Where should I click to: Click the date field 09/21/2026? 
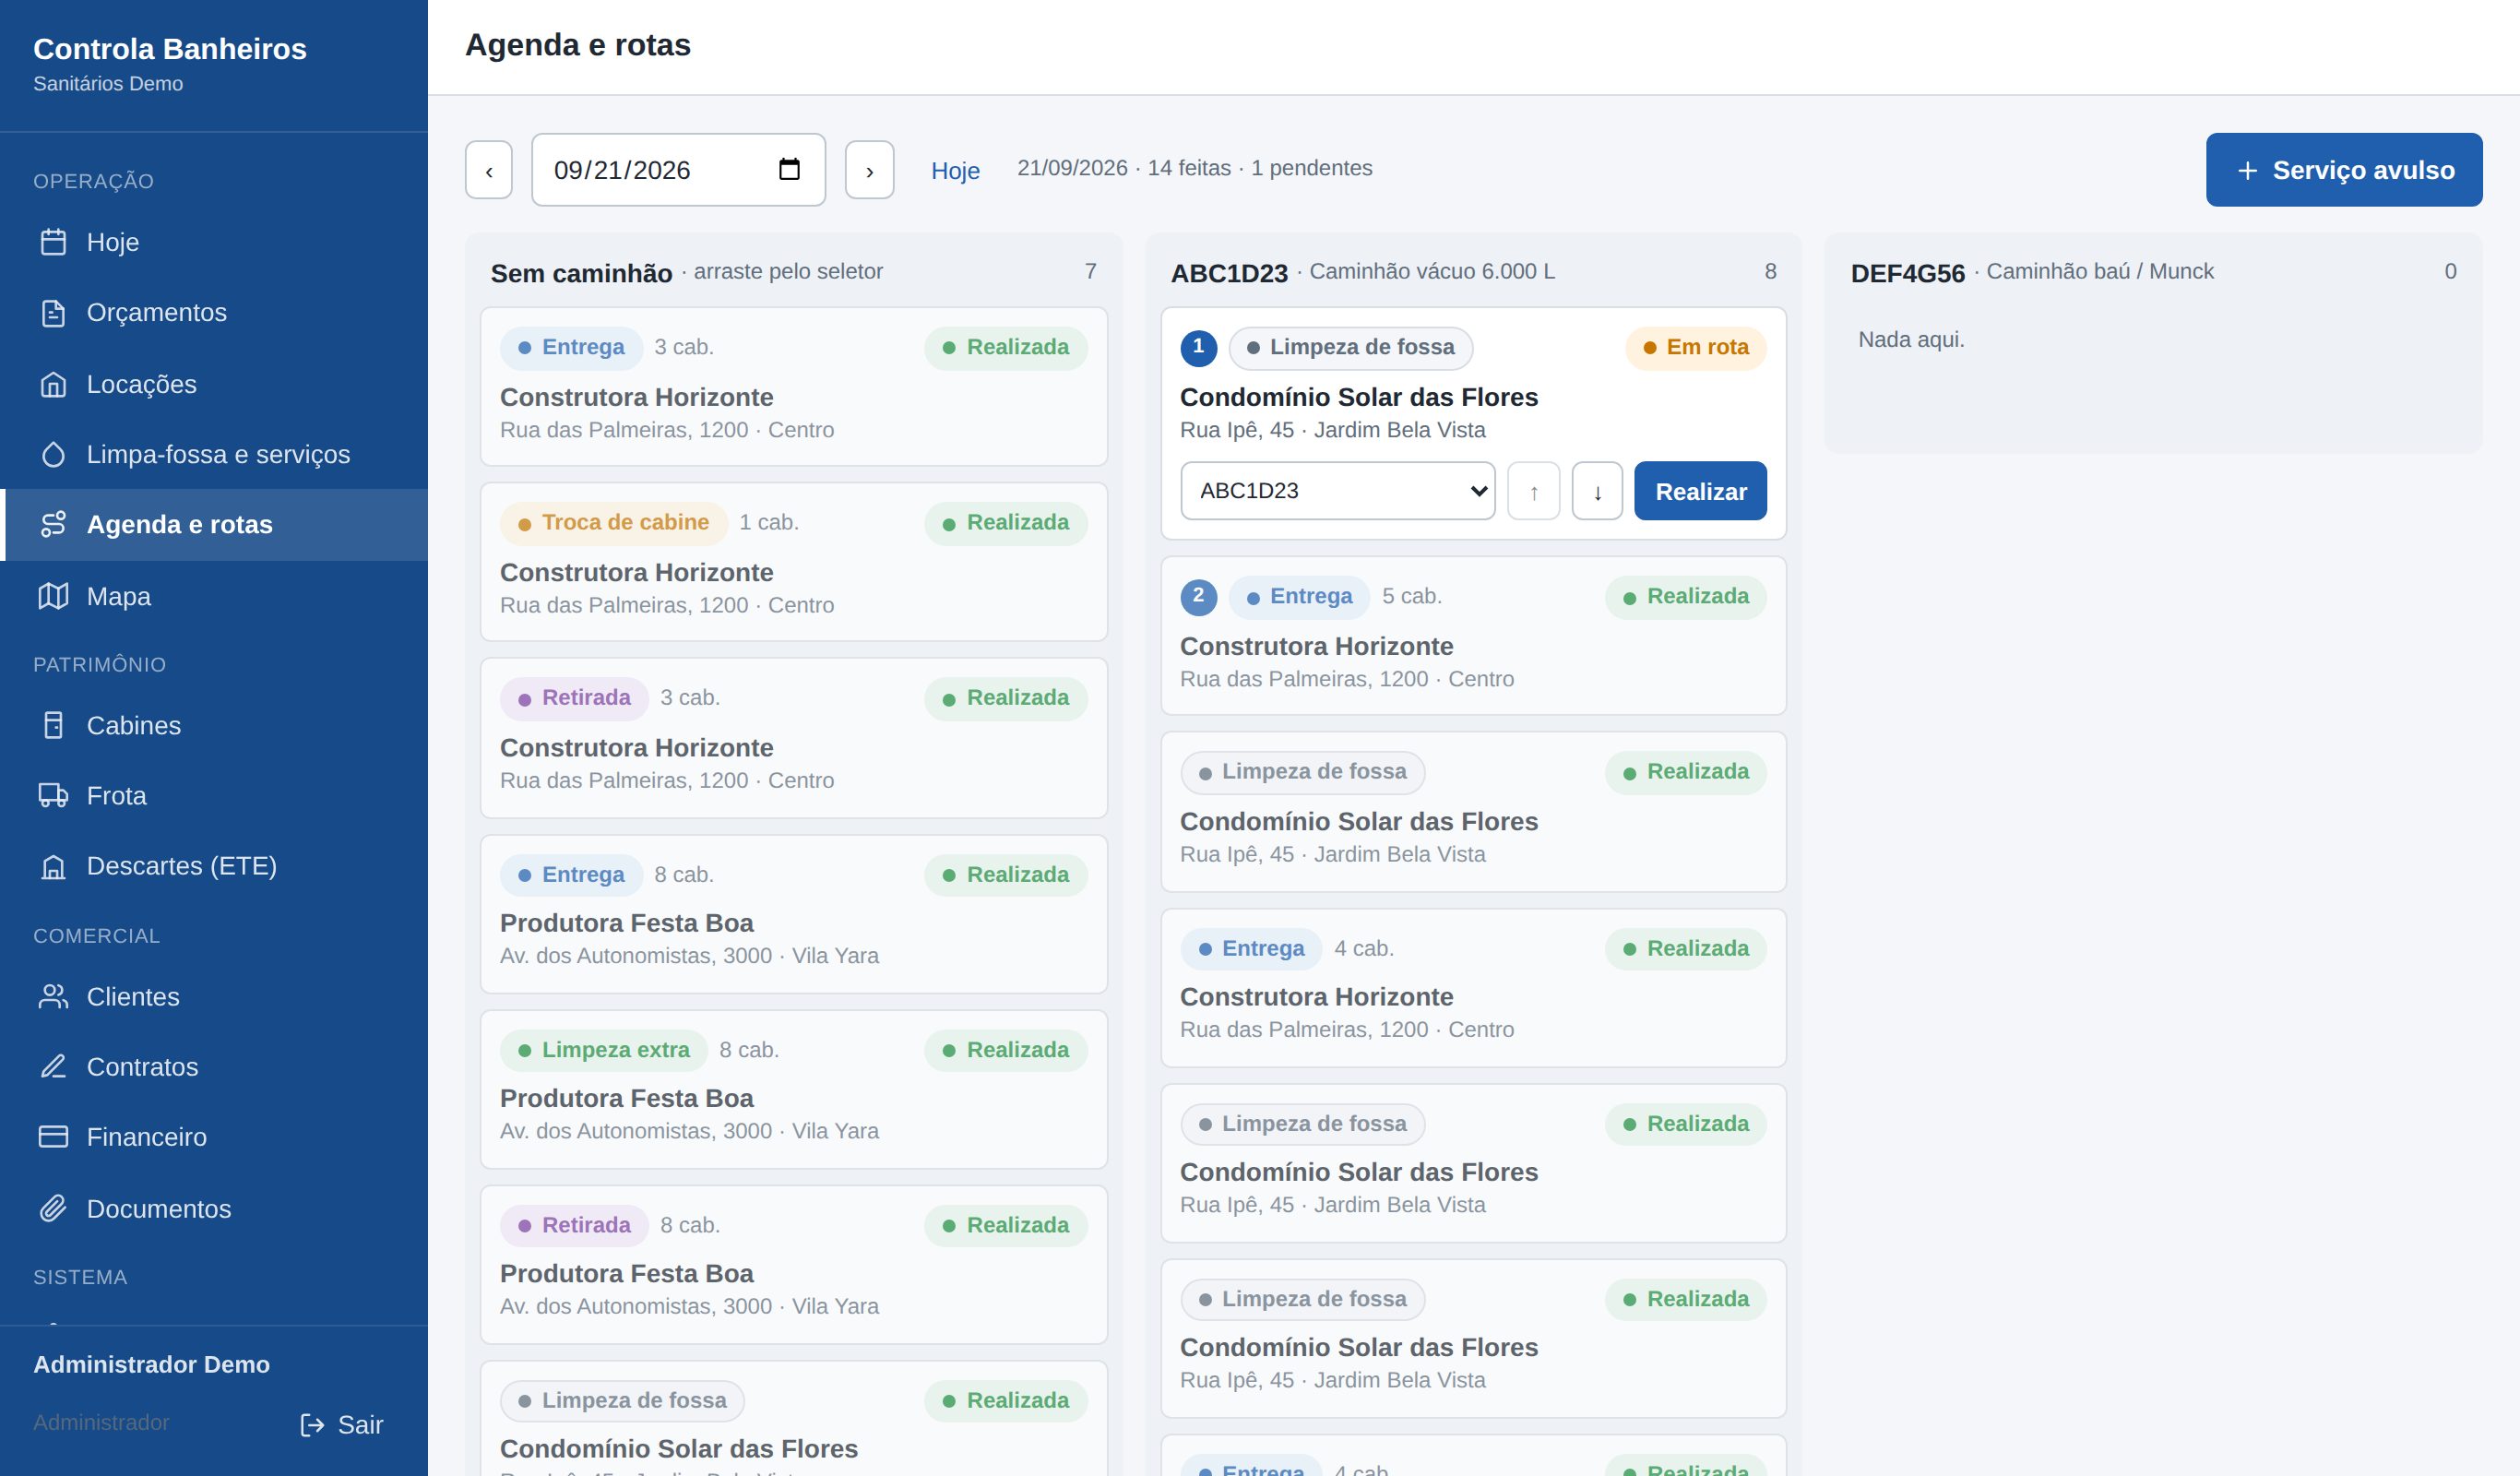coord(678,170)
